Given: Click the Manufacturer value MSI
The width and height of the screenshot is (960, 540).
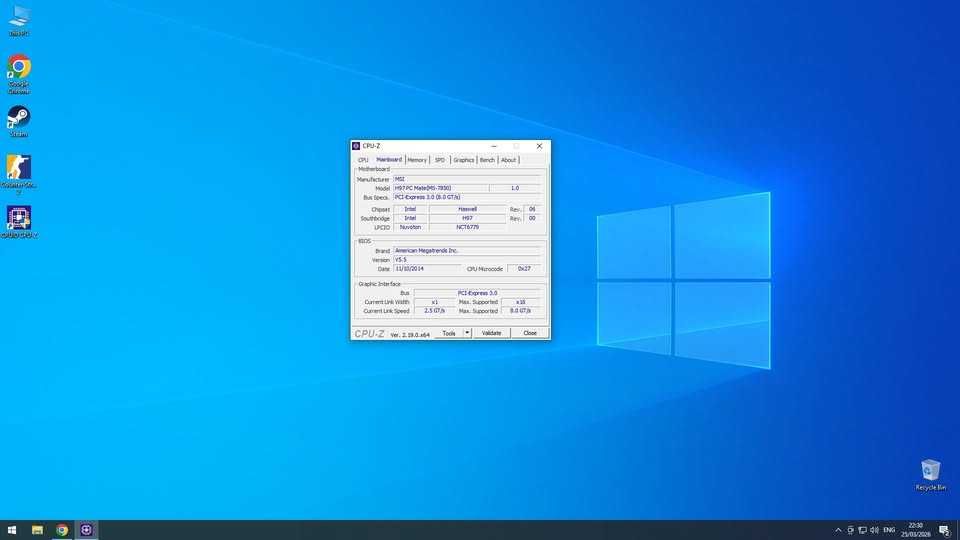Looking at the screenshot, I should click(x=467, y=179).
